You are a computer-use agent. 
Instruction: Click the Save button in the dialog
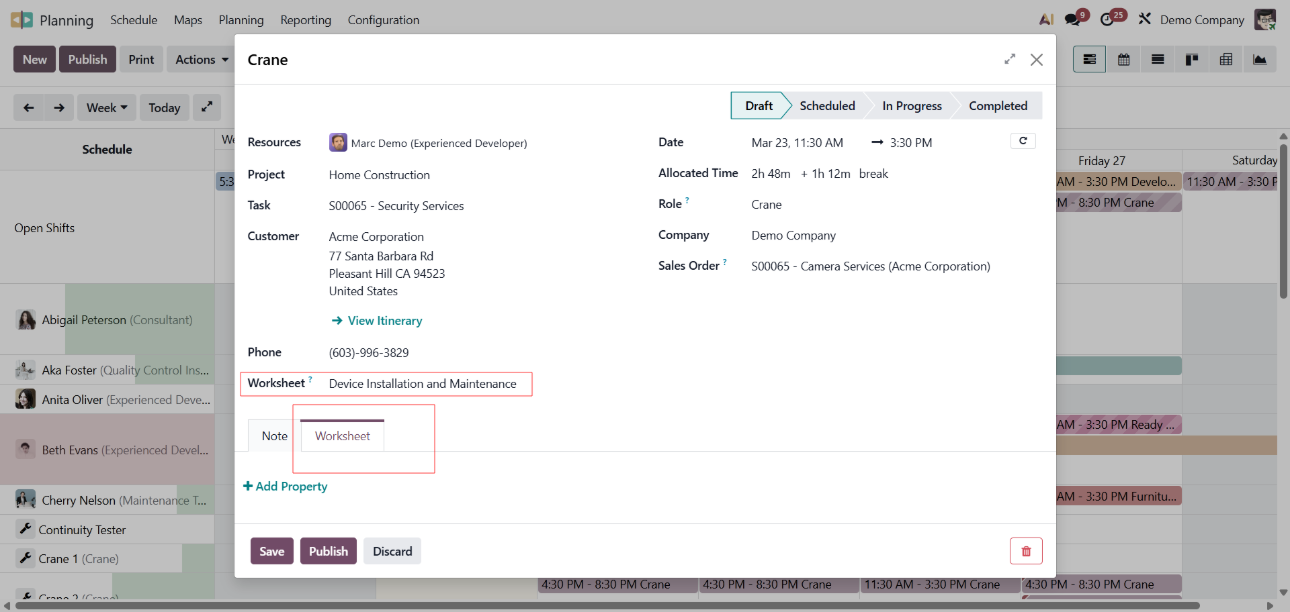(272, 551)
